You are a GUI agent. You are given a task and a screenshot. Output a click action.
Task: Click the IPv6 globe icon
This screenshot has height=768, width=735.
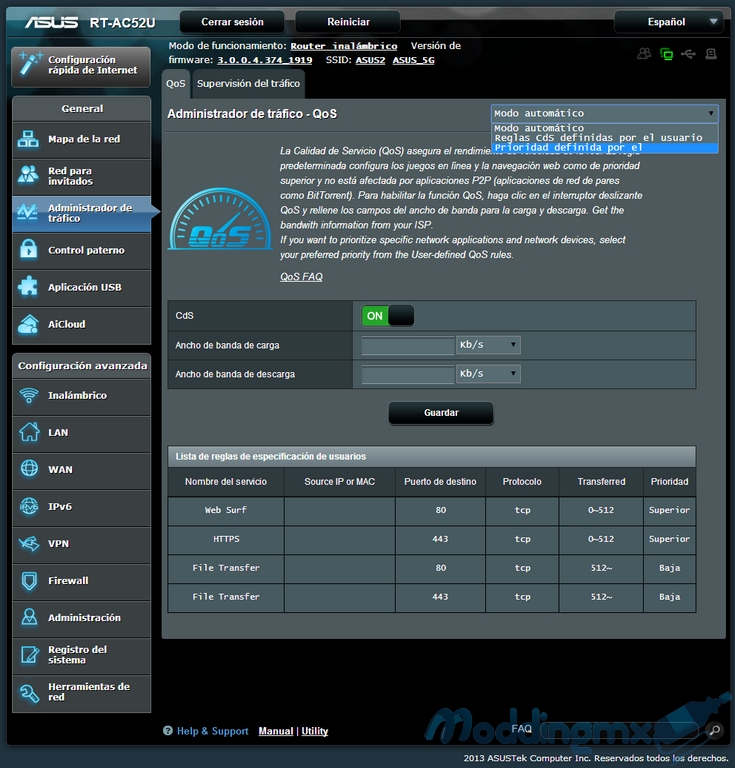[x=29, y=506]
